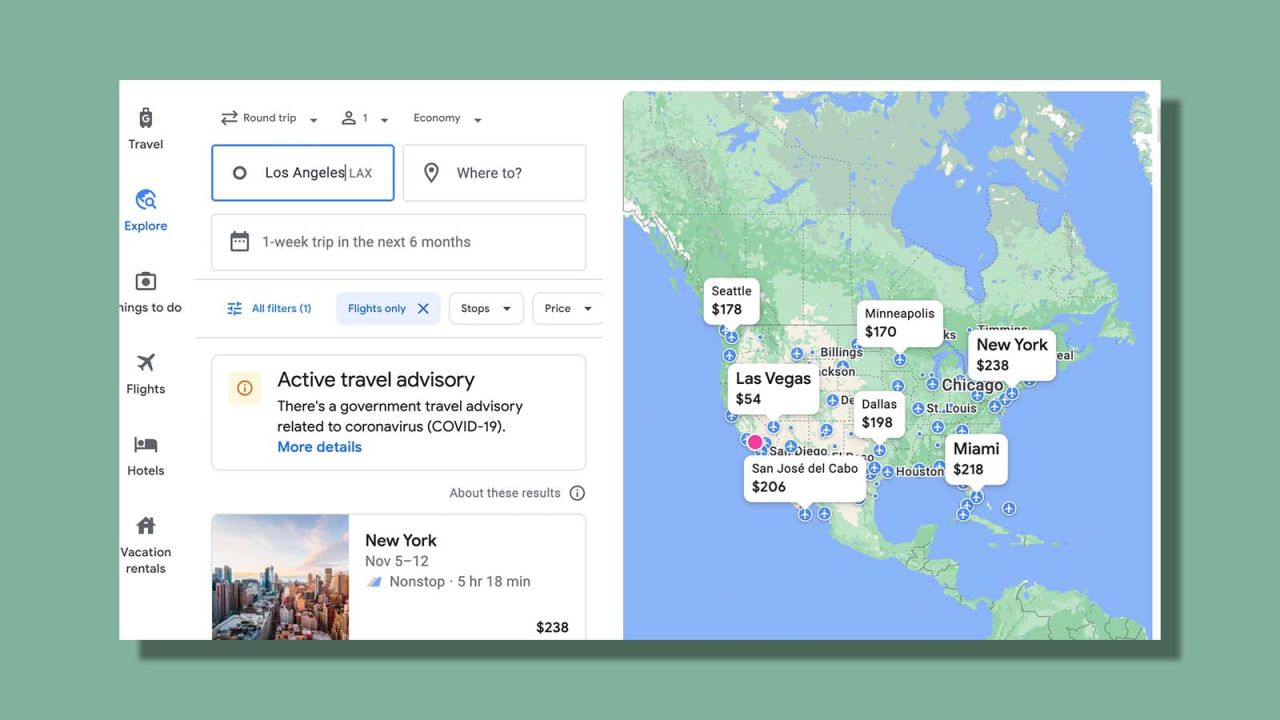The height and width of the screenshot is (720, 1280).
Task: Click Nonstop · 5 hr 18 min text
Action: pyautogui.click(x=460, y=582)
